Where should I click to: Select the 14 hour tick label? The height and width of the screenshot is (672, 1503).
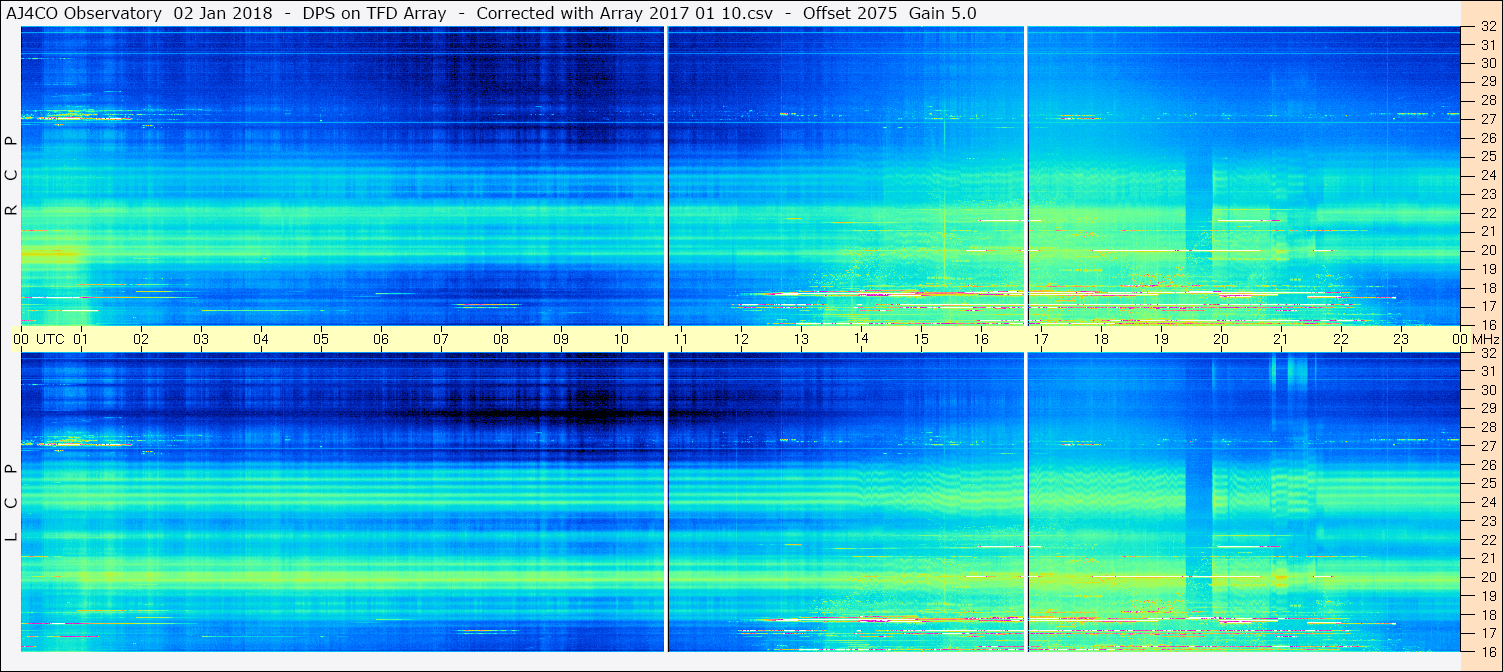click(x=861, y=339)
